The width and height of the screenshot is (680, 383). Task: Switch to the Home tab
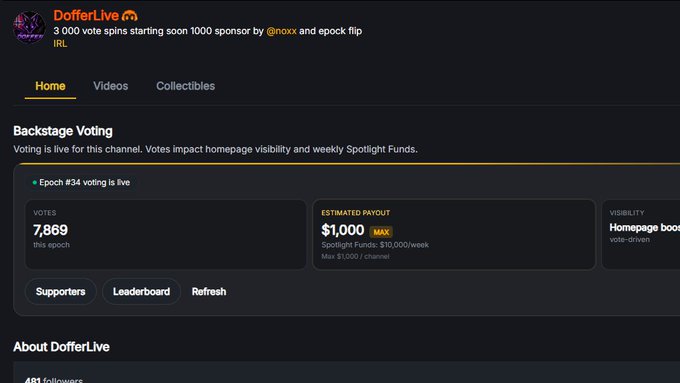[x=50, y=86]
